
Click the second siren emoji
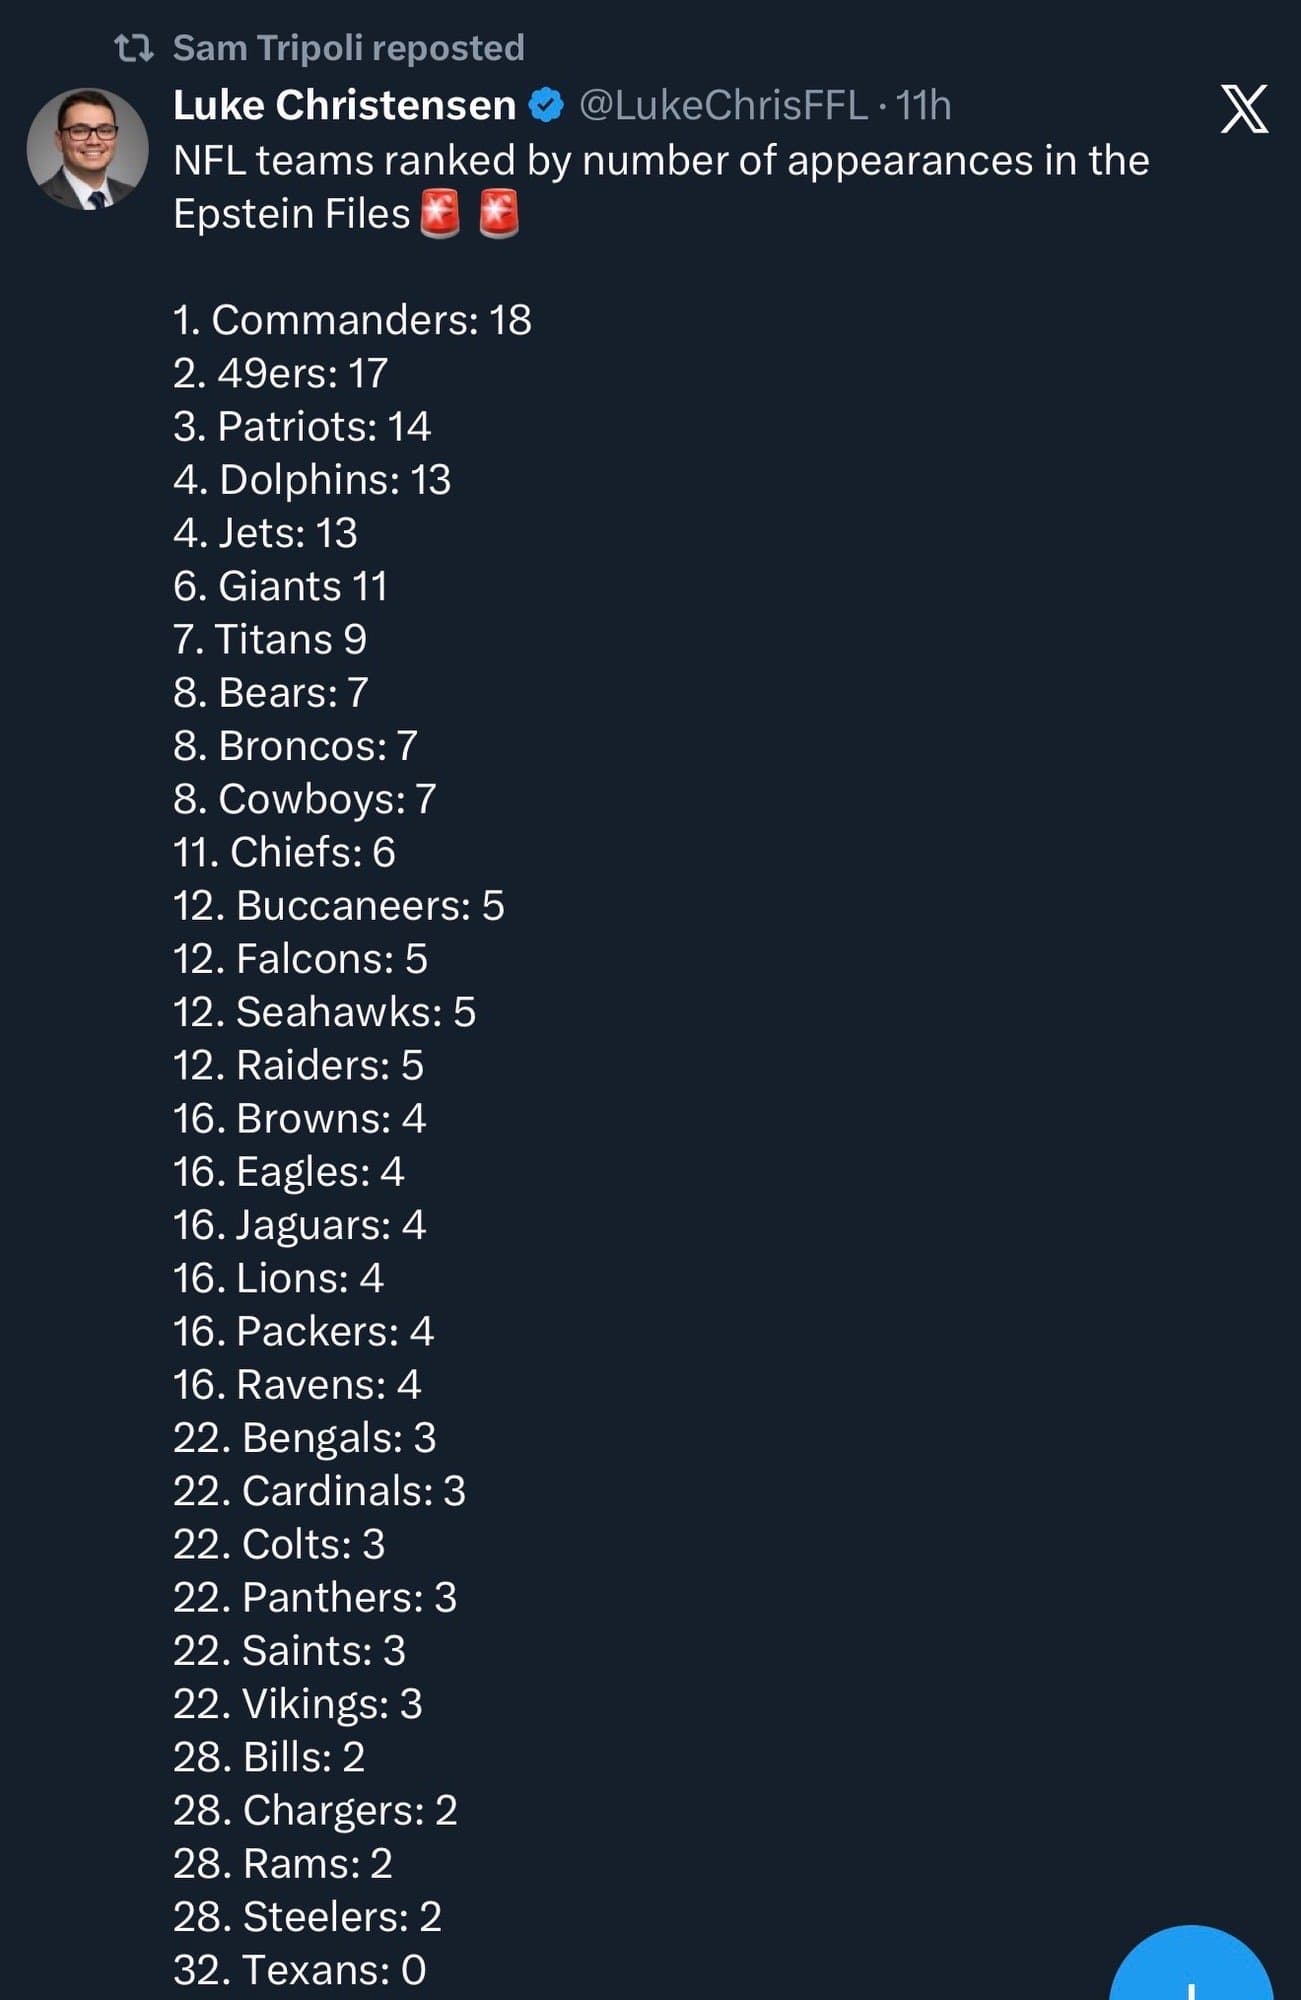499,214
